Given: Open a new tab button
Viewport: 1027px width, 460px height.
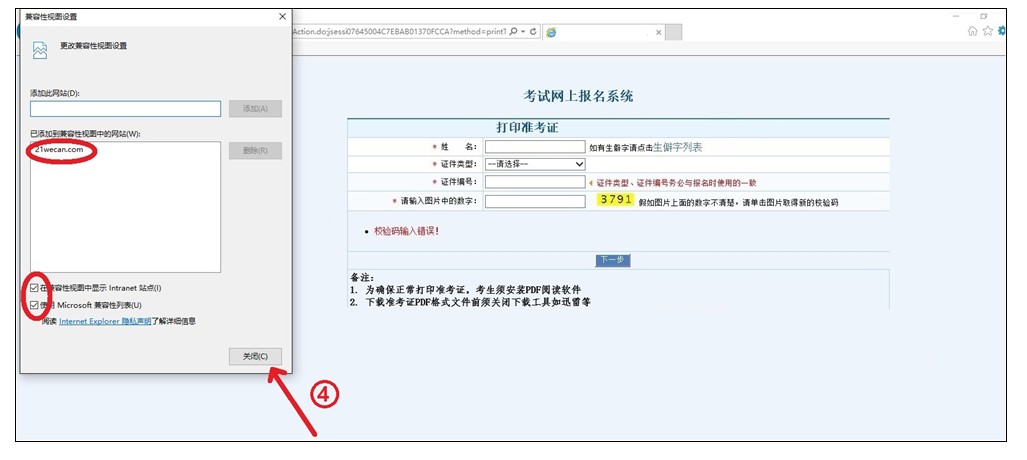Looking at the screenshot, I should click(x=674, y=32).
